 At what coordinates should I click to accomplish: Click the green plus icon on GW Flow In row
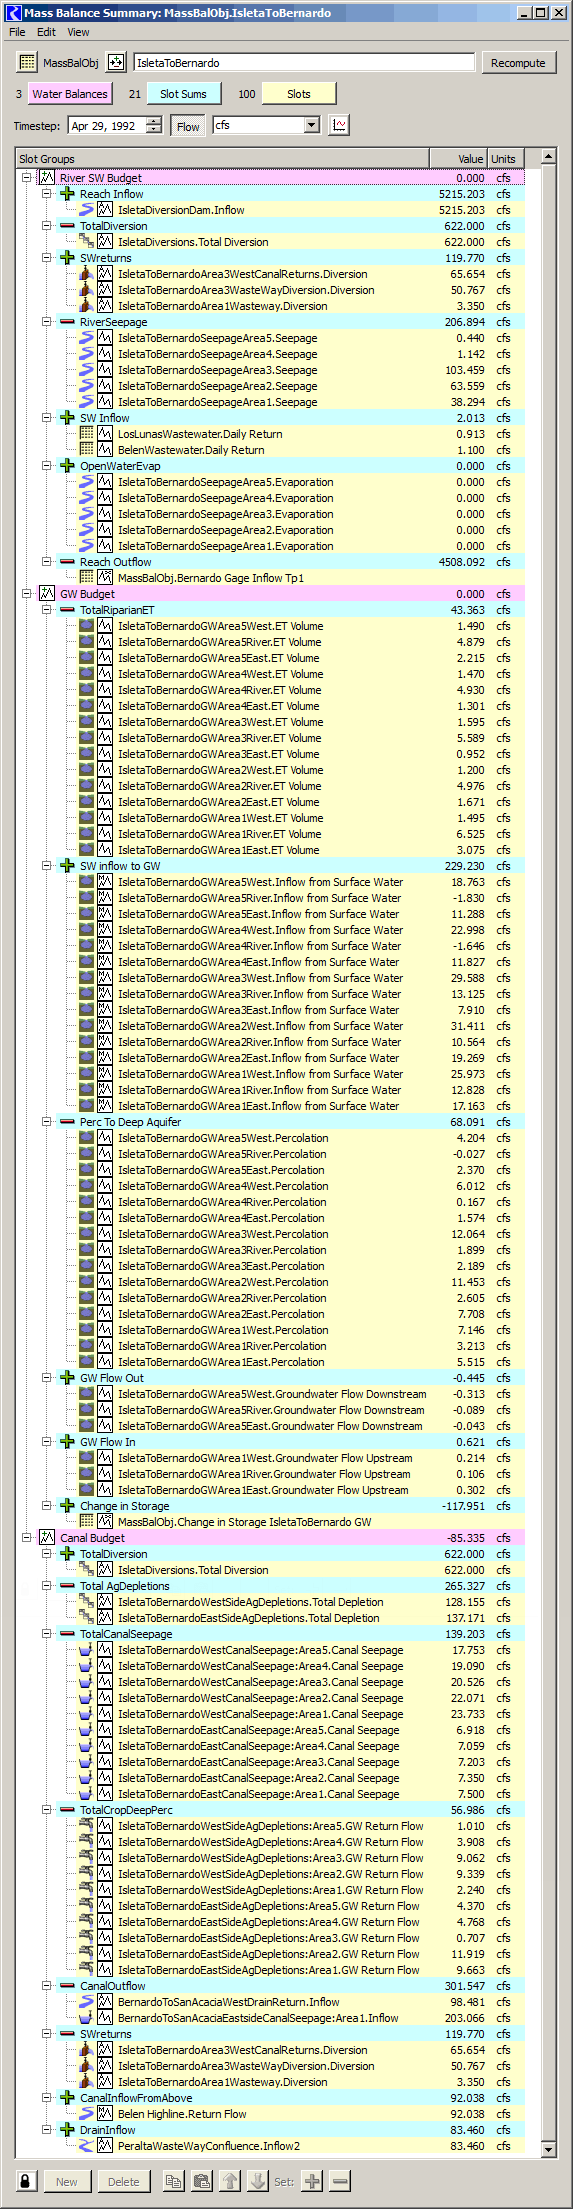click(x=67, y=1442)
